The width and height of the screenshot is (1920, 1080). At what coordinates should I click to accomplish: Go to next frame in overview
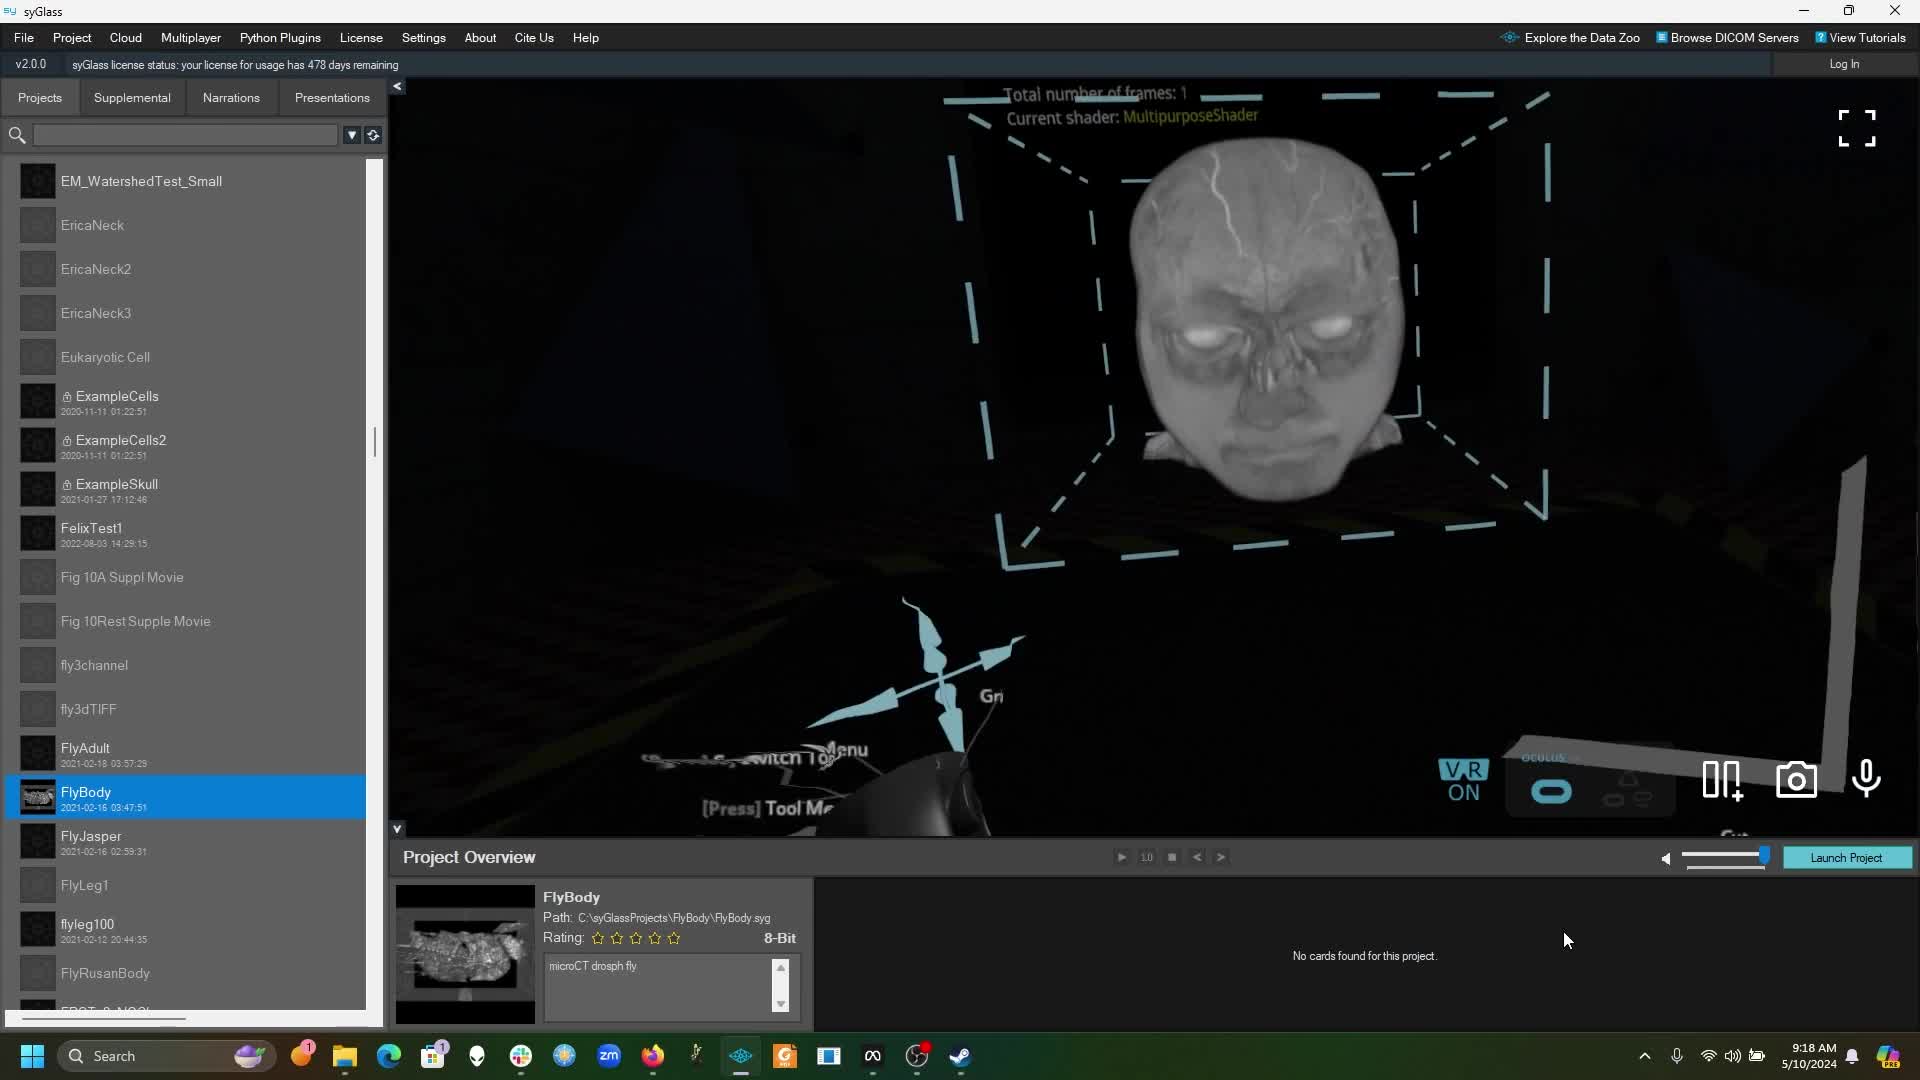point(1221,857)
